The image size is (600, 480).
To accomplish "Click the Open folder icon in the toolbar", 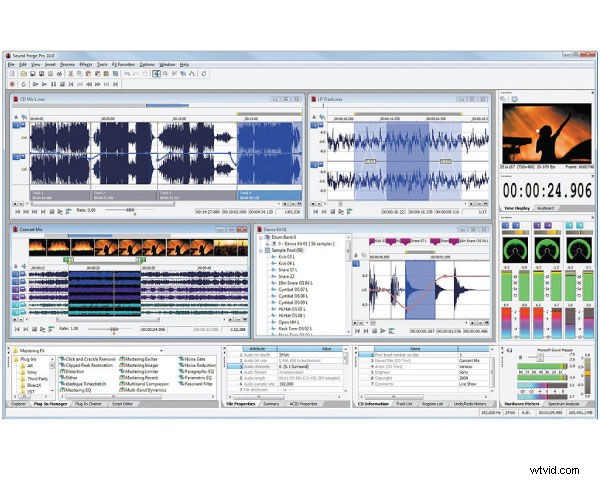I will coord(24,73).
